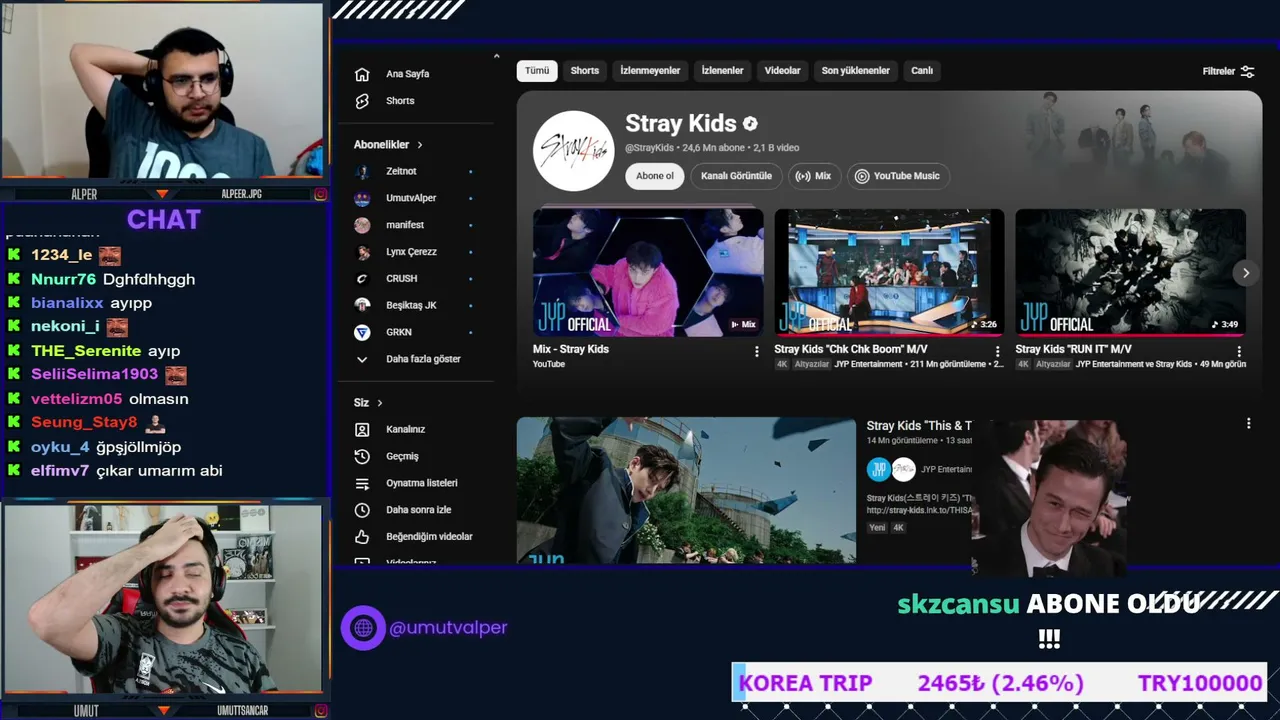The height and width of the screenshot is (720, 1280).
Task: Open the Lynx Çerezz channel avatar
Action: [x=362, y=252]
